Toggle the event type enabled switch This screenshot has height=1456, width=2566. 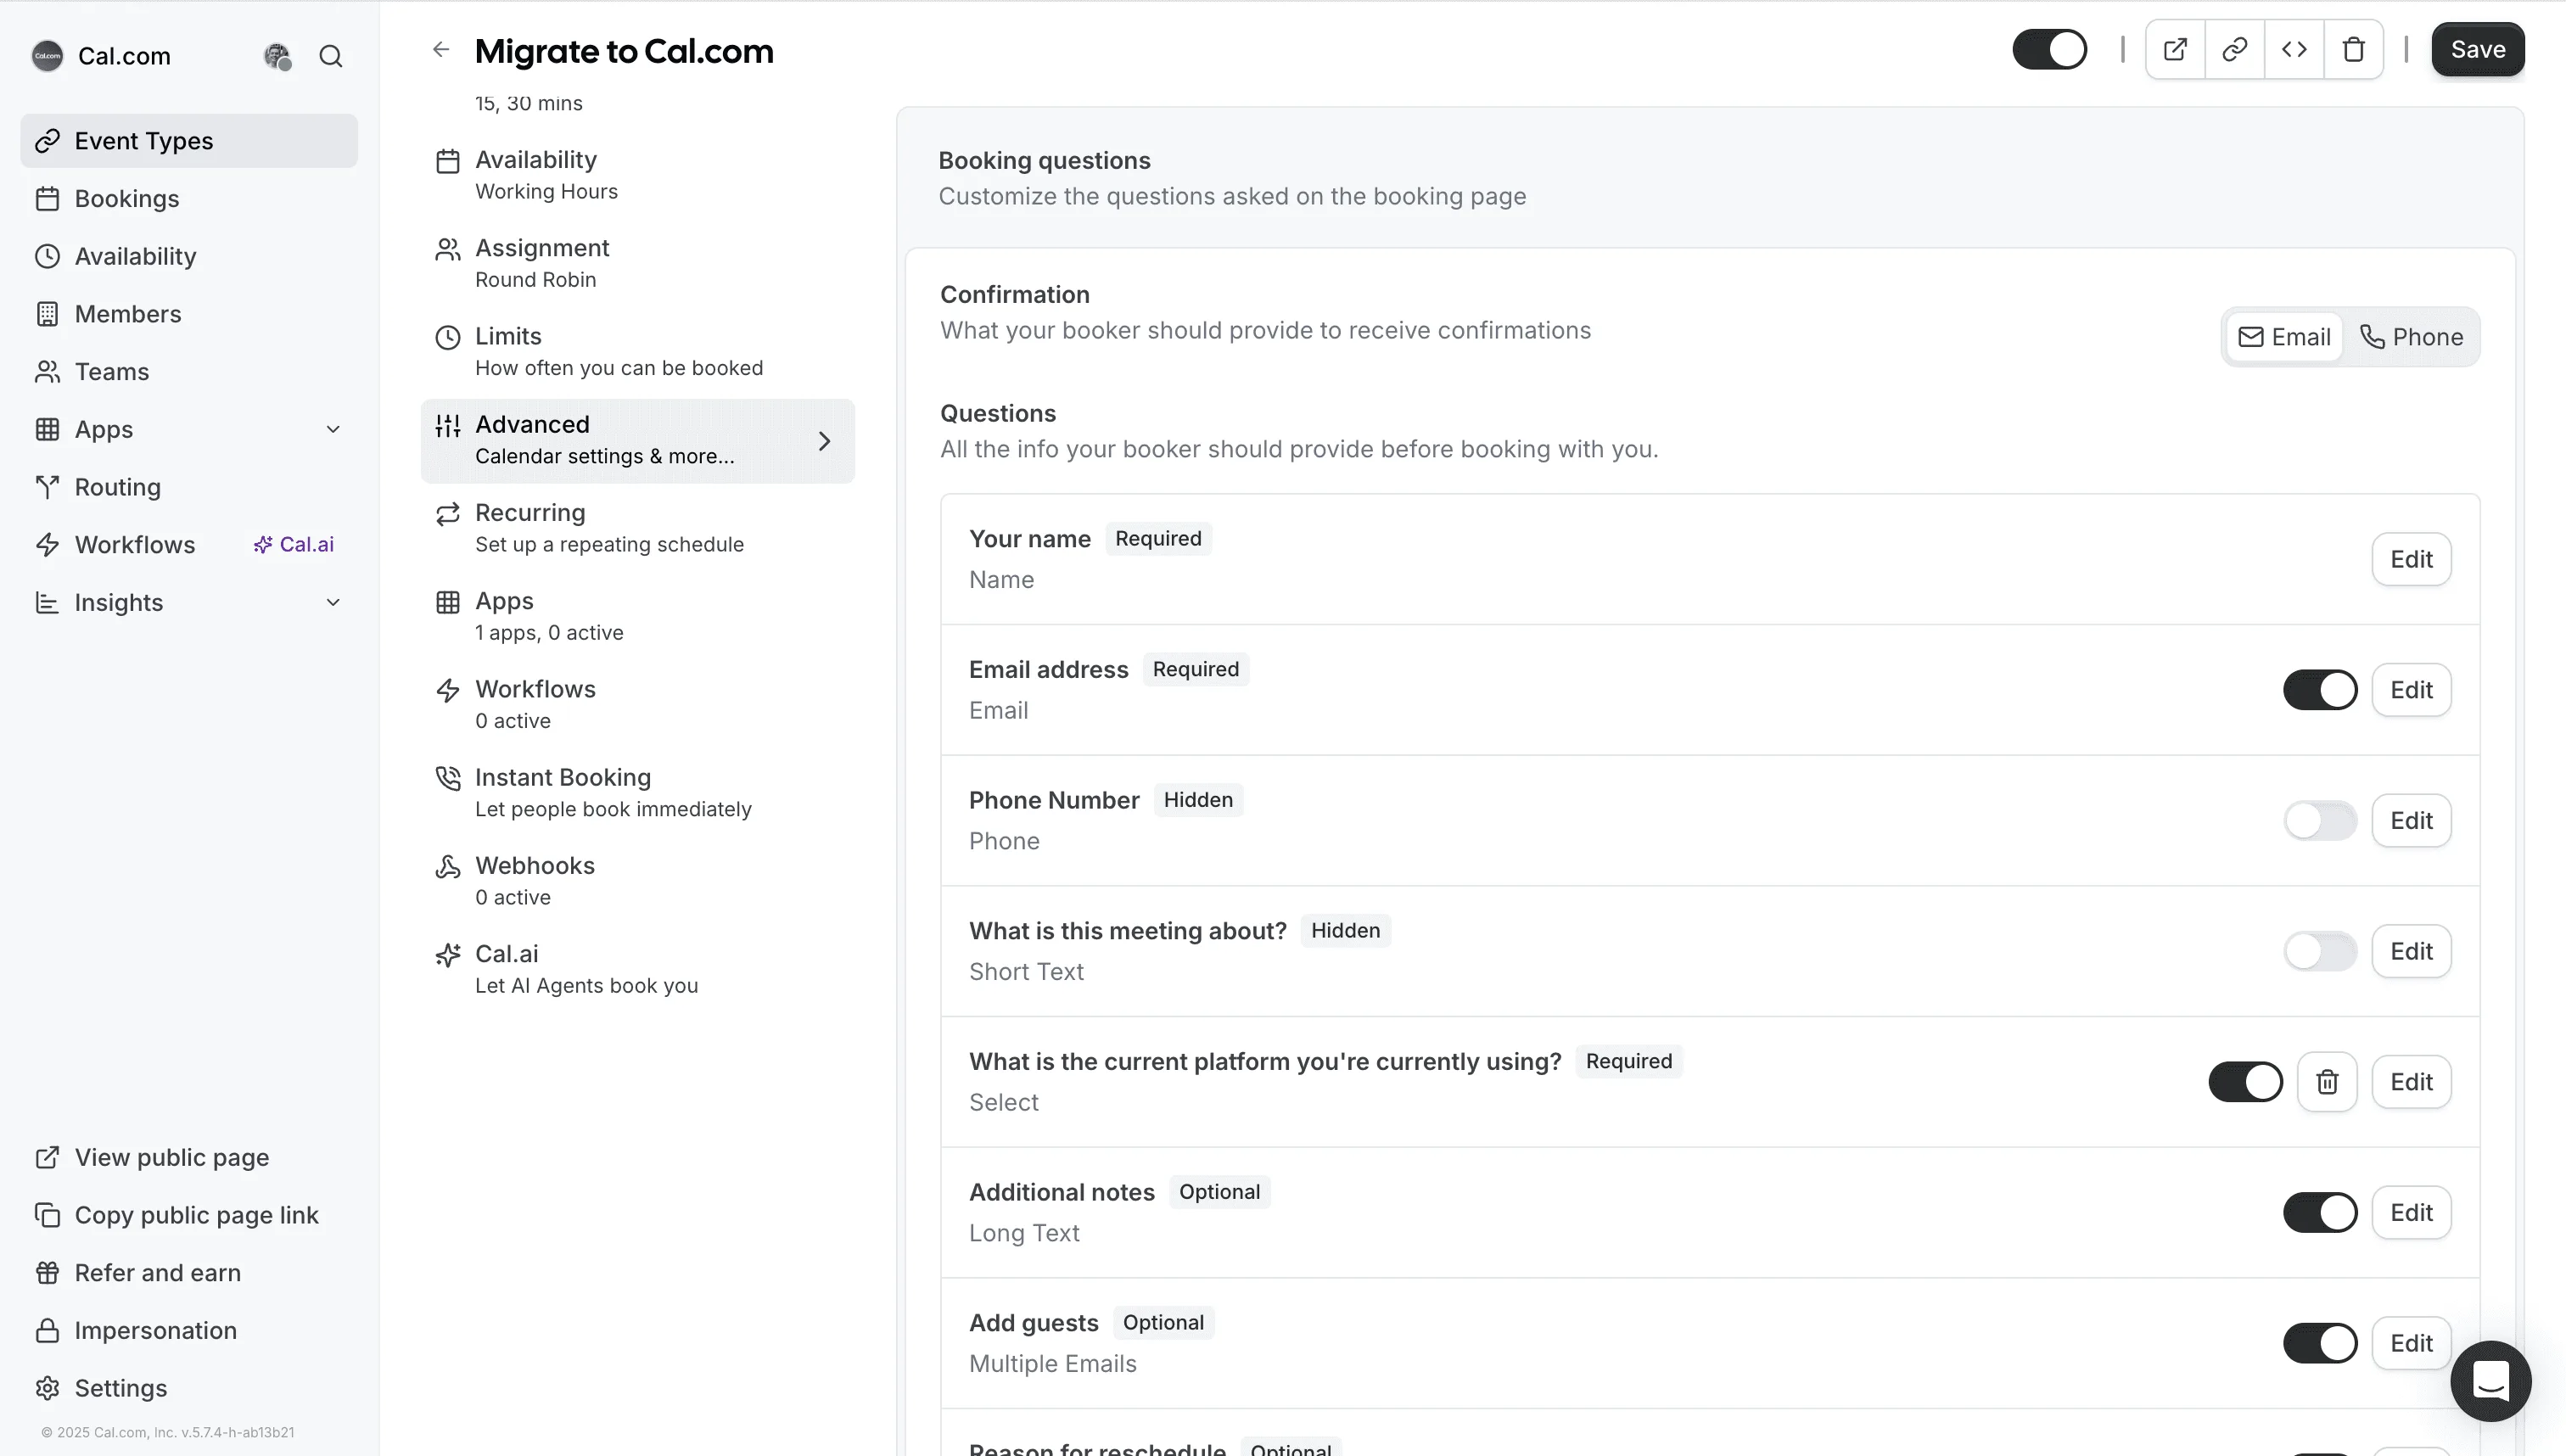click(2049, 49)
